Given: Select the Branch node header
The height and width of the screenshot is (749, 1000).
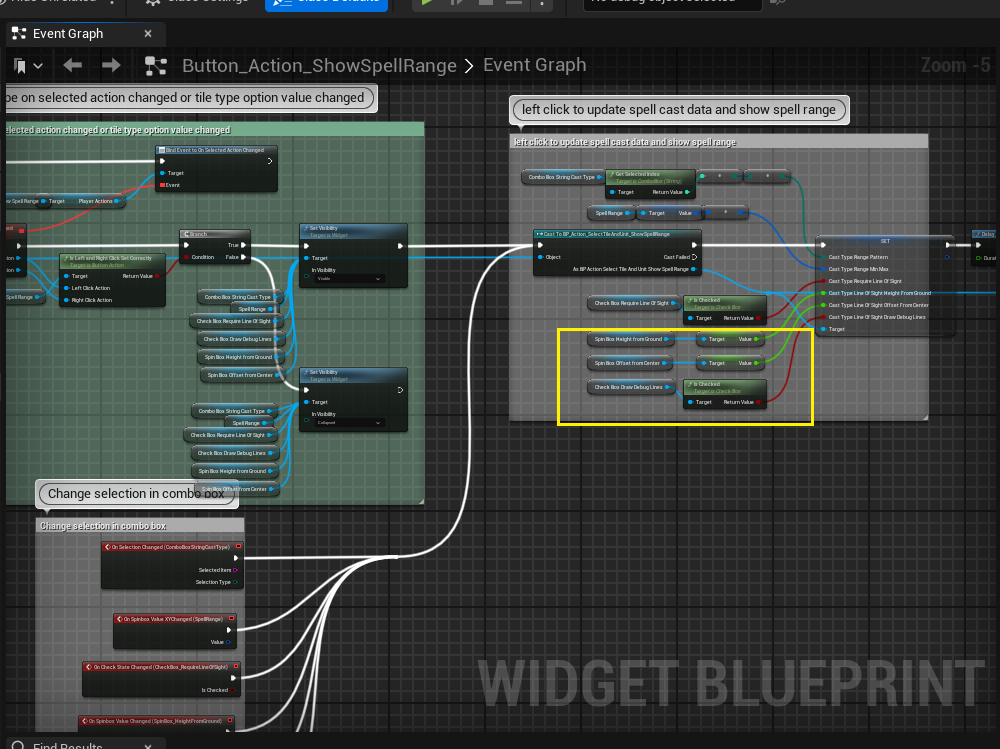Looking at the screenshot, I should (x=215, y=234).
